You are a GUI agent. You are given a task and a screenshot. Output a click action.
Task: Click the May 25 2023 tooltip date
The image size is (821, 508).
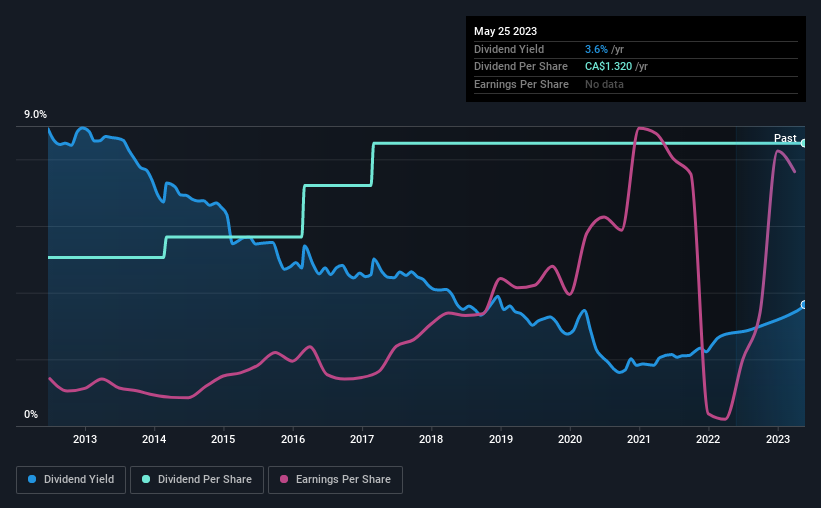pos(505,31)
